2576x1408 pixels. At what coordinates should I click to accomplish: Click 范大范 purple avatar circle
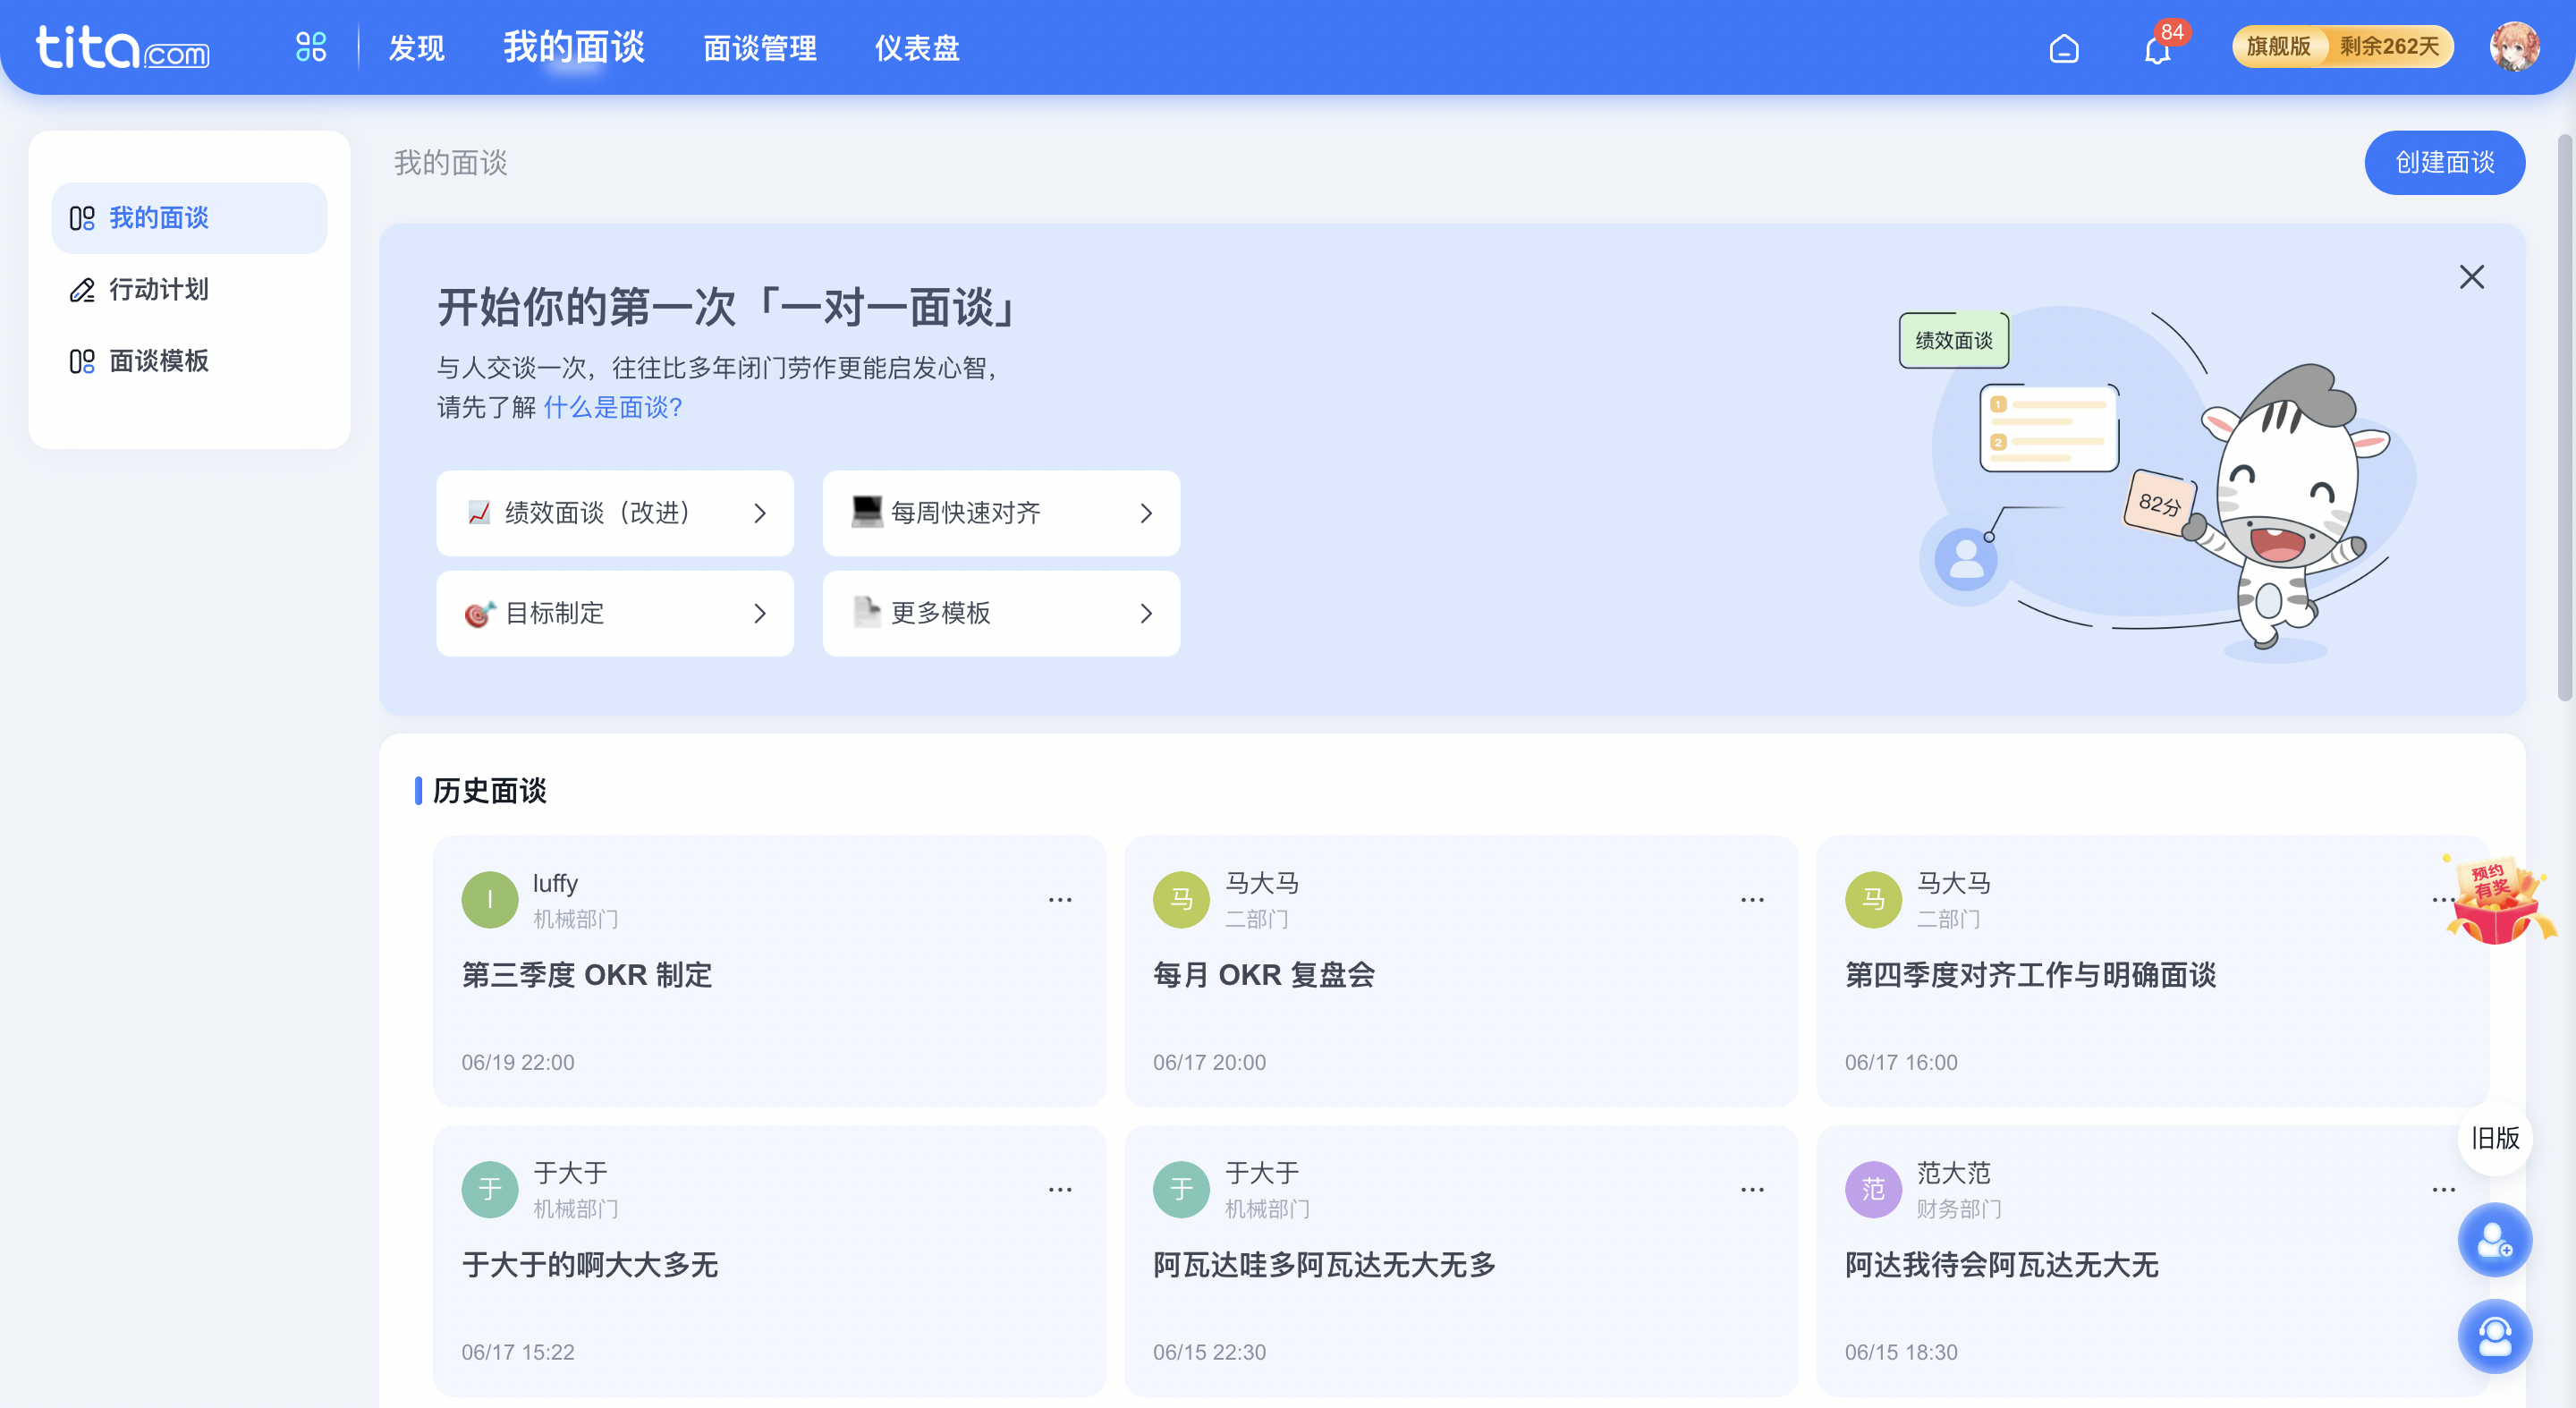coord(1872,1190)
